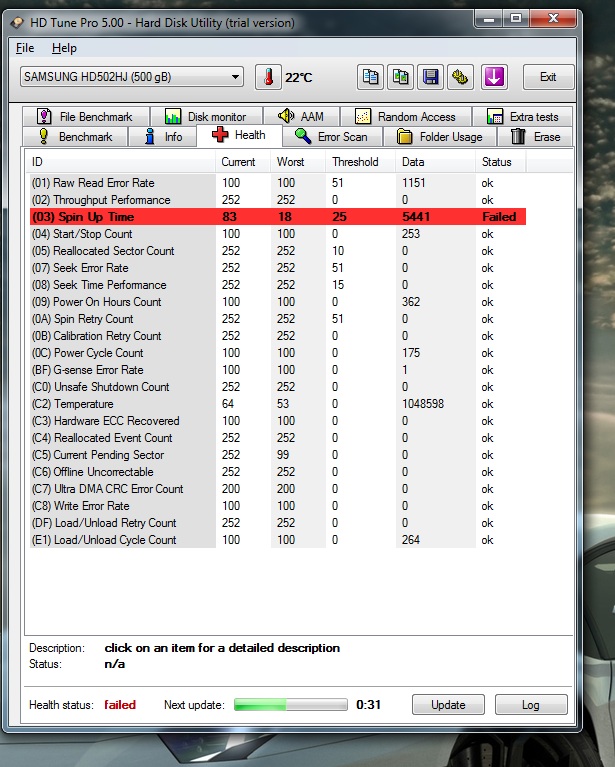Screen dimensions: 615x767
Task: Select the (BF) G-sense Error Rate row
Action: point(278,370)
